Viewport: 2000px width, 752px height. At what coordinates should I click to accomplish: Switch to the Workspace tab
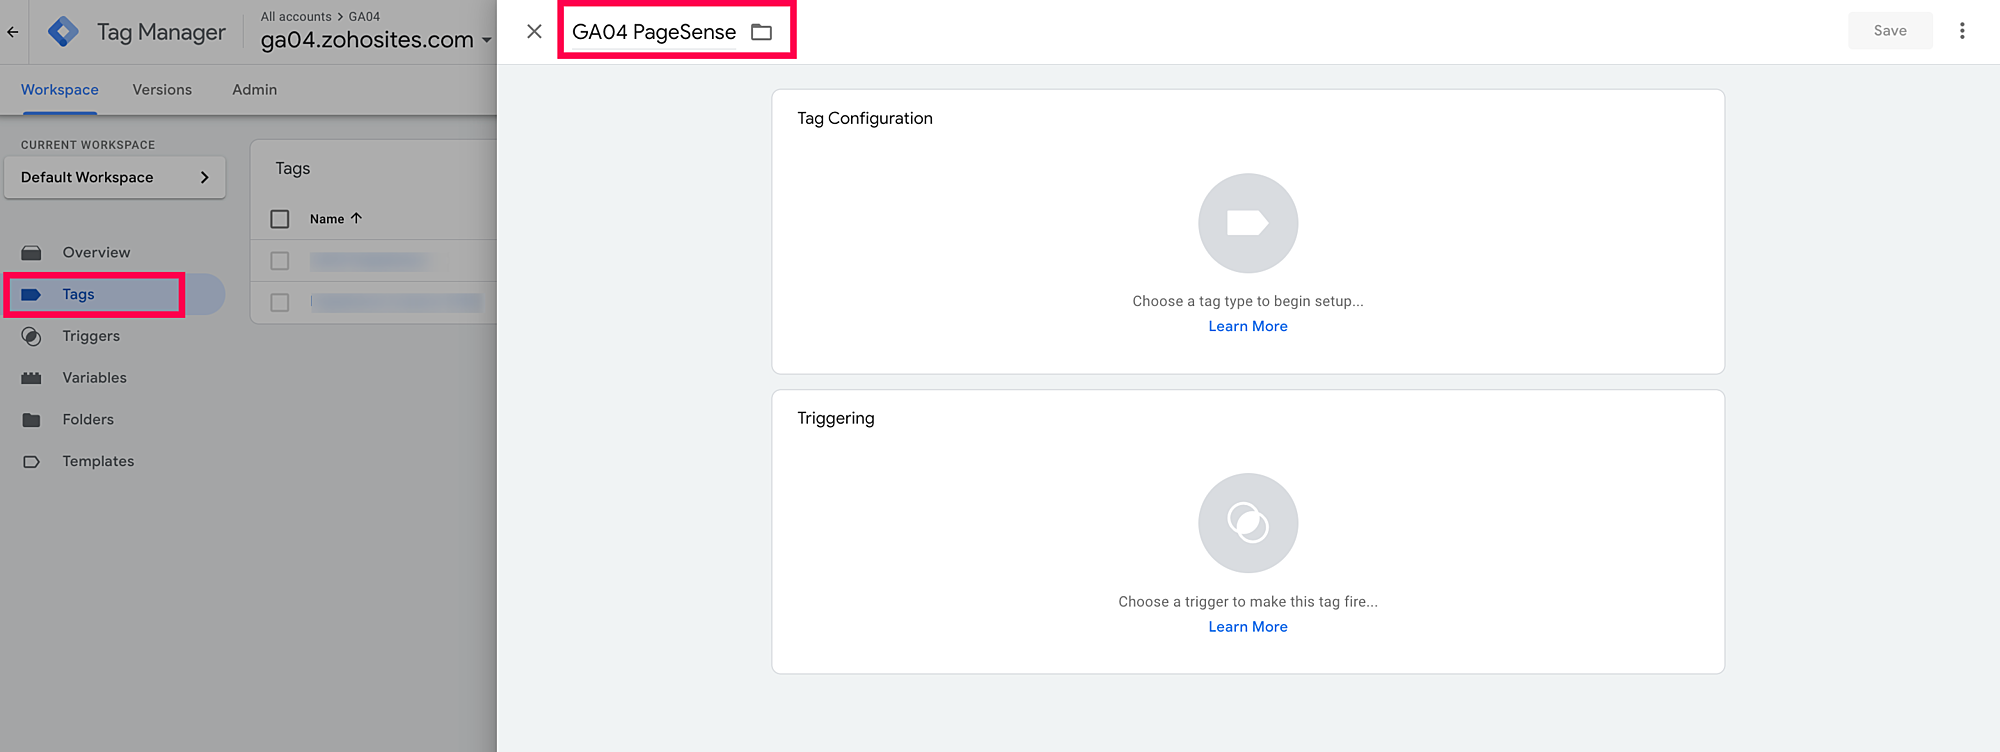coord(60,90)
